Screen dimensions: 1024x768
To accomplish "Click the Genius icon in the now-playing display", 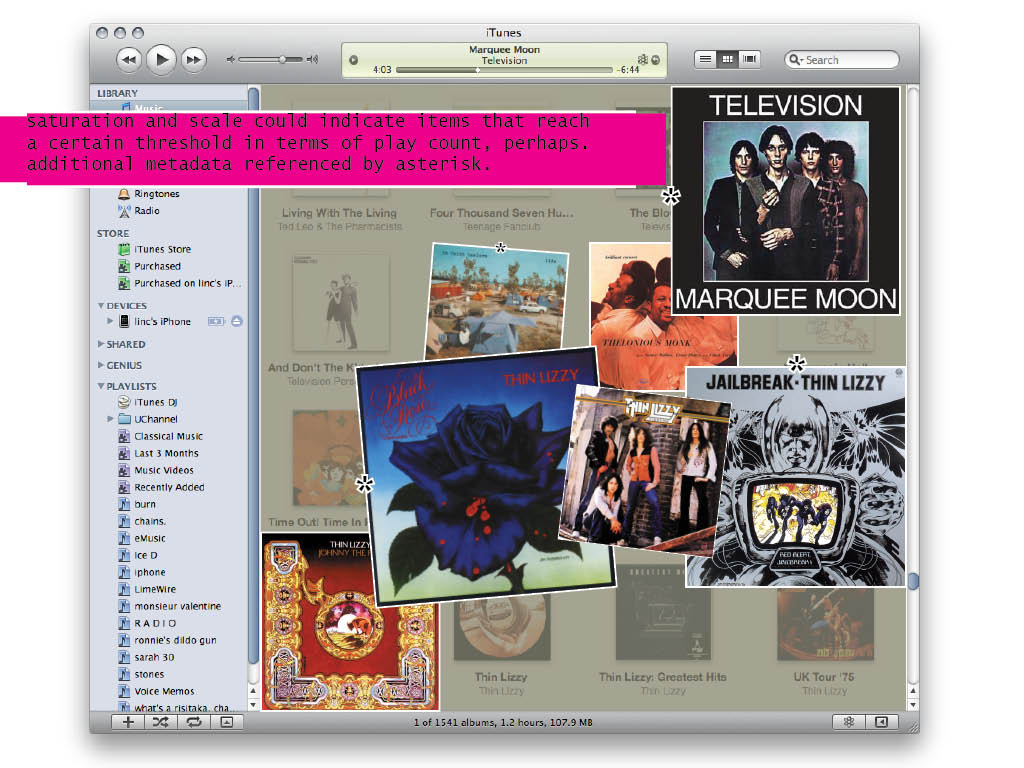I will [x=643, y=59].
